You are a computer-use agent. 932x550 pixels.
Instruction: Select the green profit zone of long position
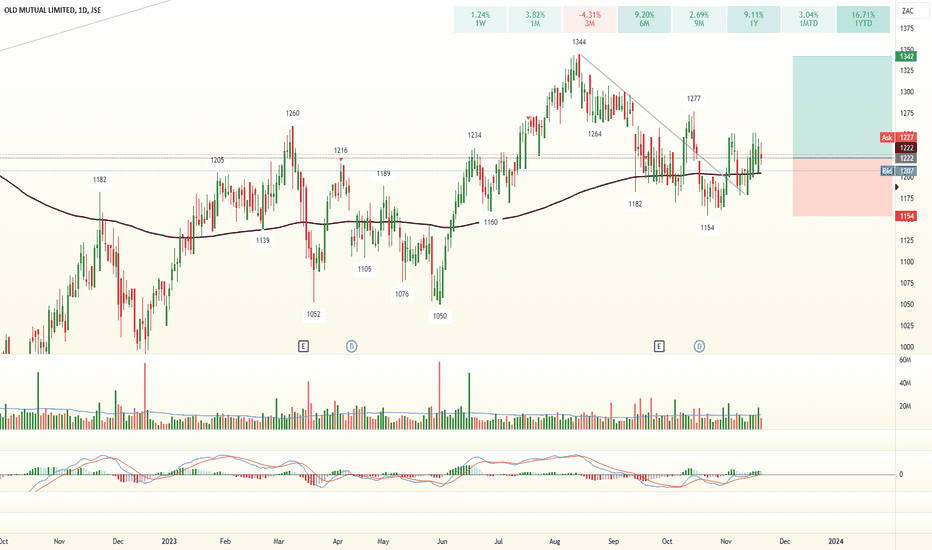tap(842, 107)
